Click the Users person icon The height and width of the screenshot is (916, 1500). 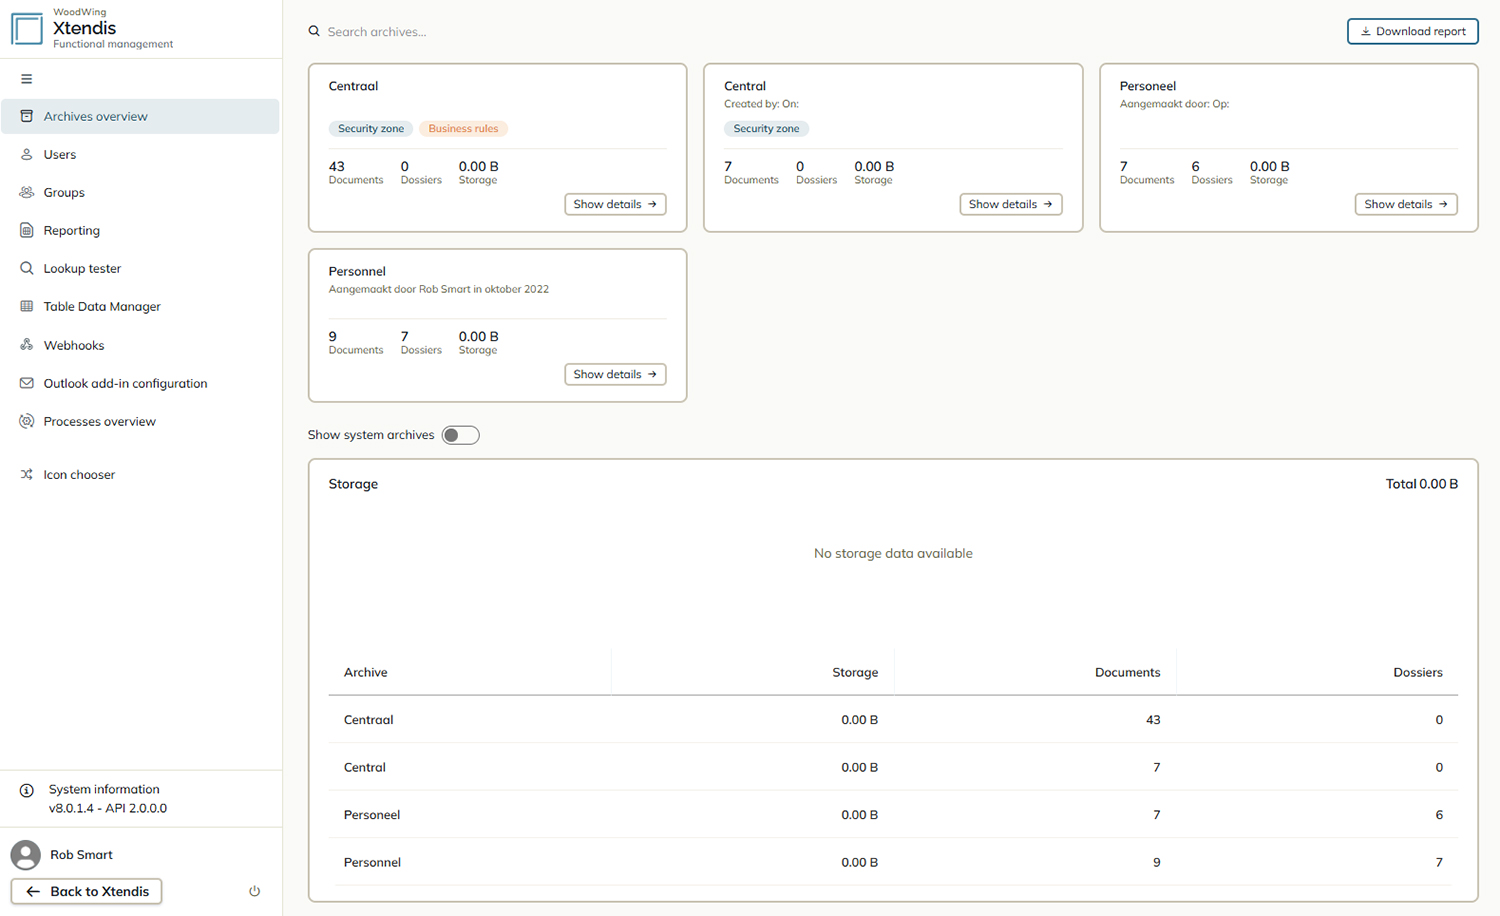point(27,154)
